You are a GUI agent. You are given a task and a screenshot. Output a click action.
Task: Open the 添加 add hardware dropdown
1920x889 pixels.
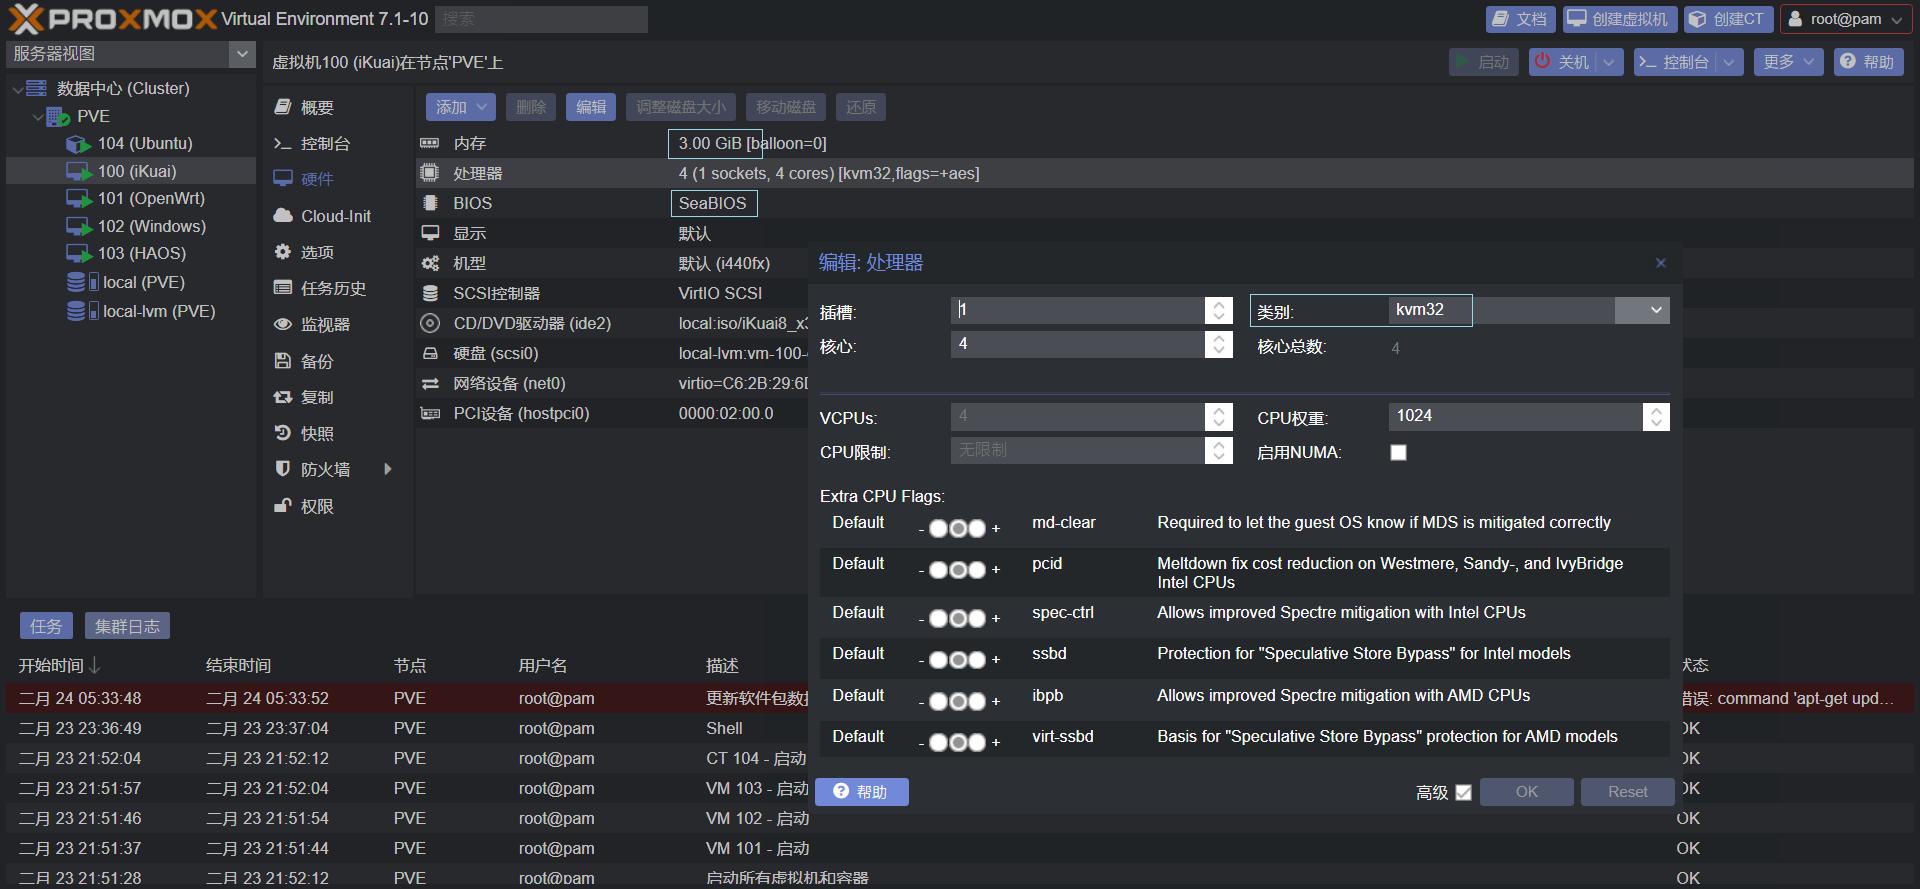(460, 107)
